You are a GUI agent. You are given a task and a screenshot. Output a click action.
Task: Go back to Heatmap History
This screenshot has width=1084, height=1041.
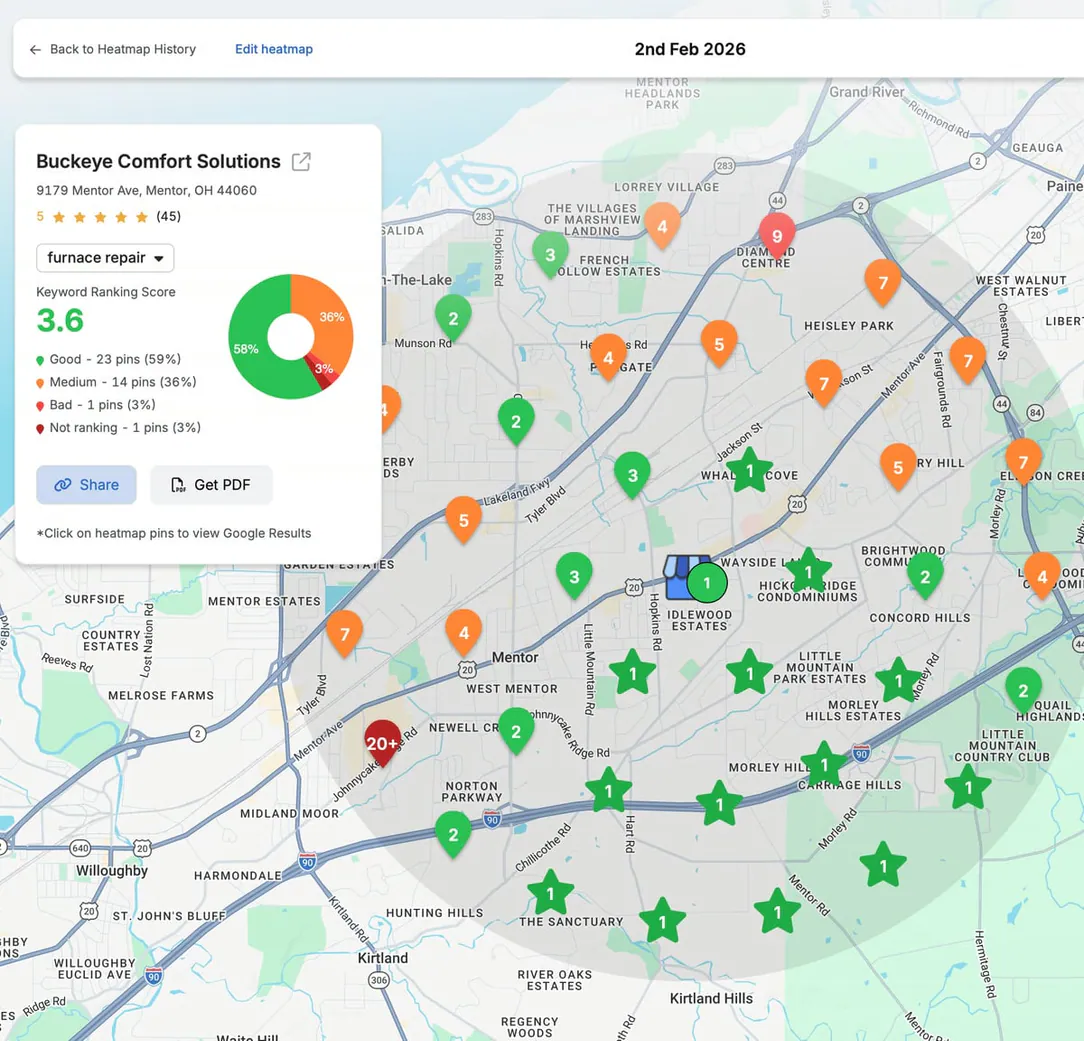click(112, 49)
